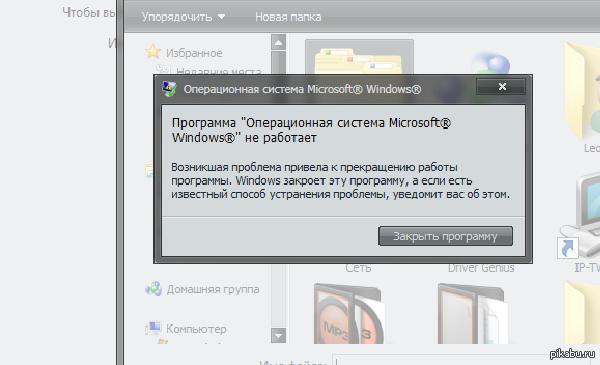Select "Компьютер" in the navigation pane
600x365 pixels.
click(196, 329)
